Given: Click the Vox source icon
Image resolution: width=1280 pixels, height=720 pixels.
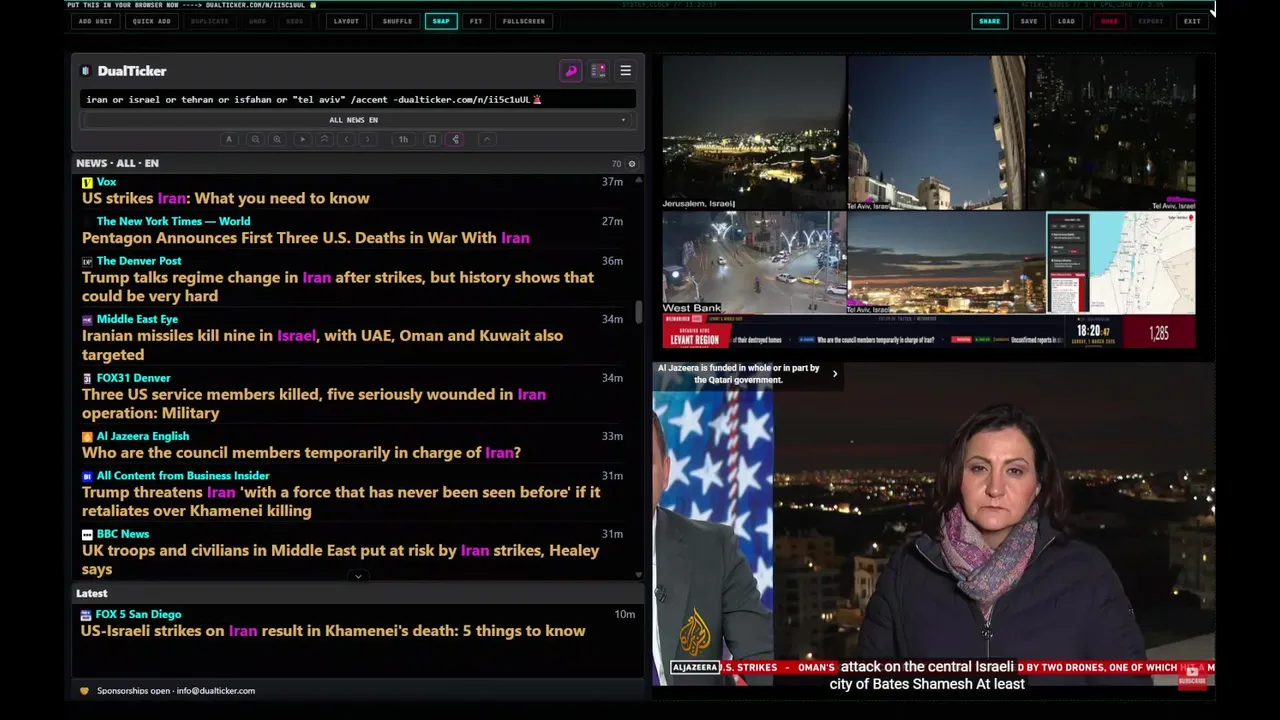Looking at the screenshot, I should (x=87, y=183).
